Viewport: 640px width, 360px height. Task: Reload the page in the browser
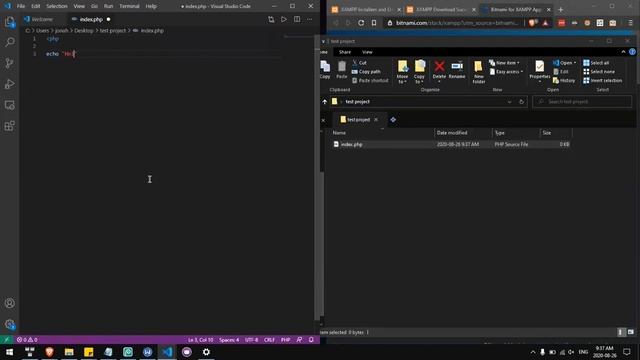click(x=361, y=23)
